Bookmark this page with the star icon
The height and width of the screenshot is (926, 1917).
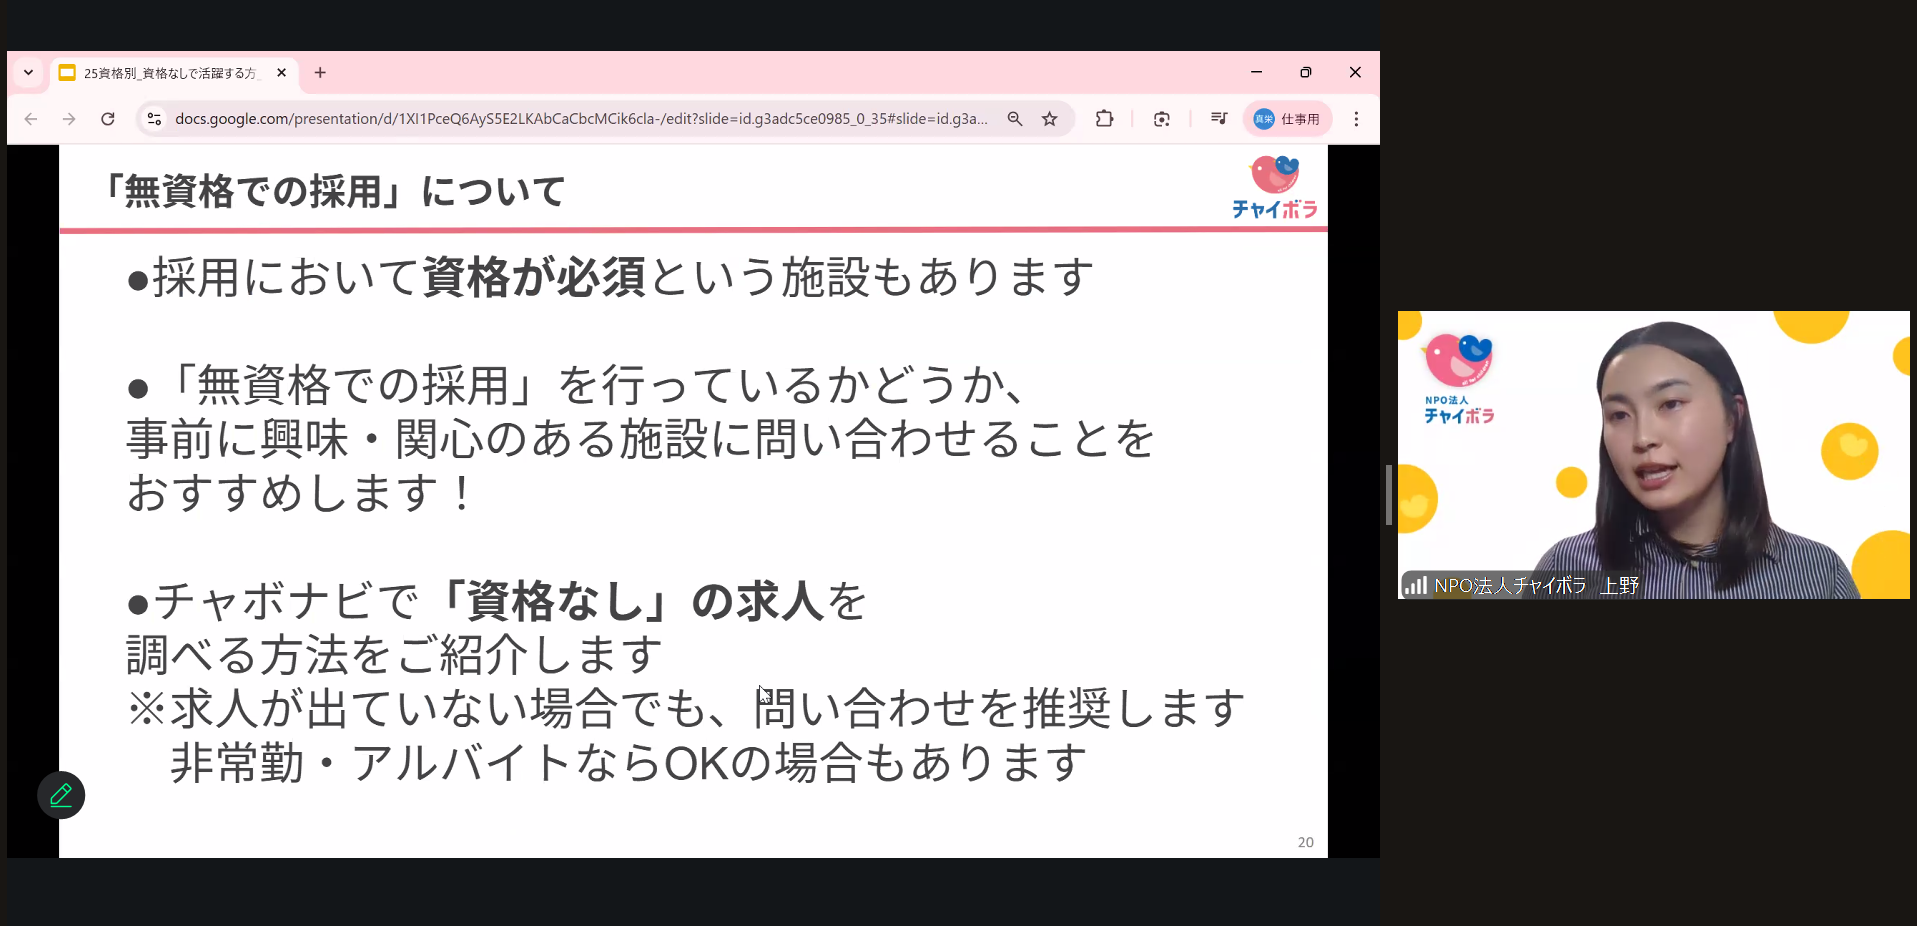click(1049, 119)
